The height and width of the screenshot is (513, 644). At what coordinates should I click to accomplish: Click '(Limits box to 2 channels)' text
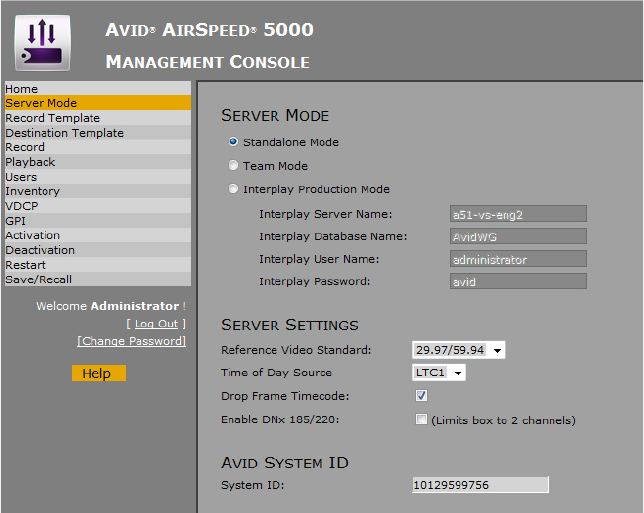503,420
